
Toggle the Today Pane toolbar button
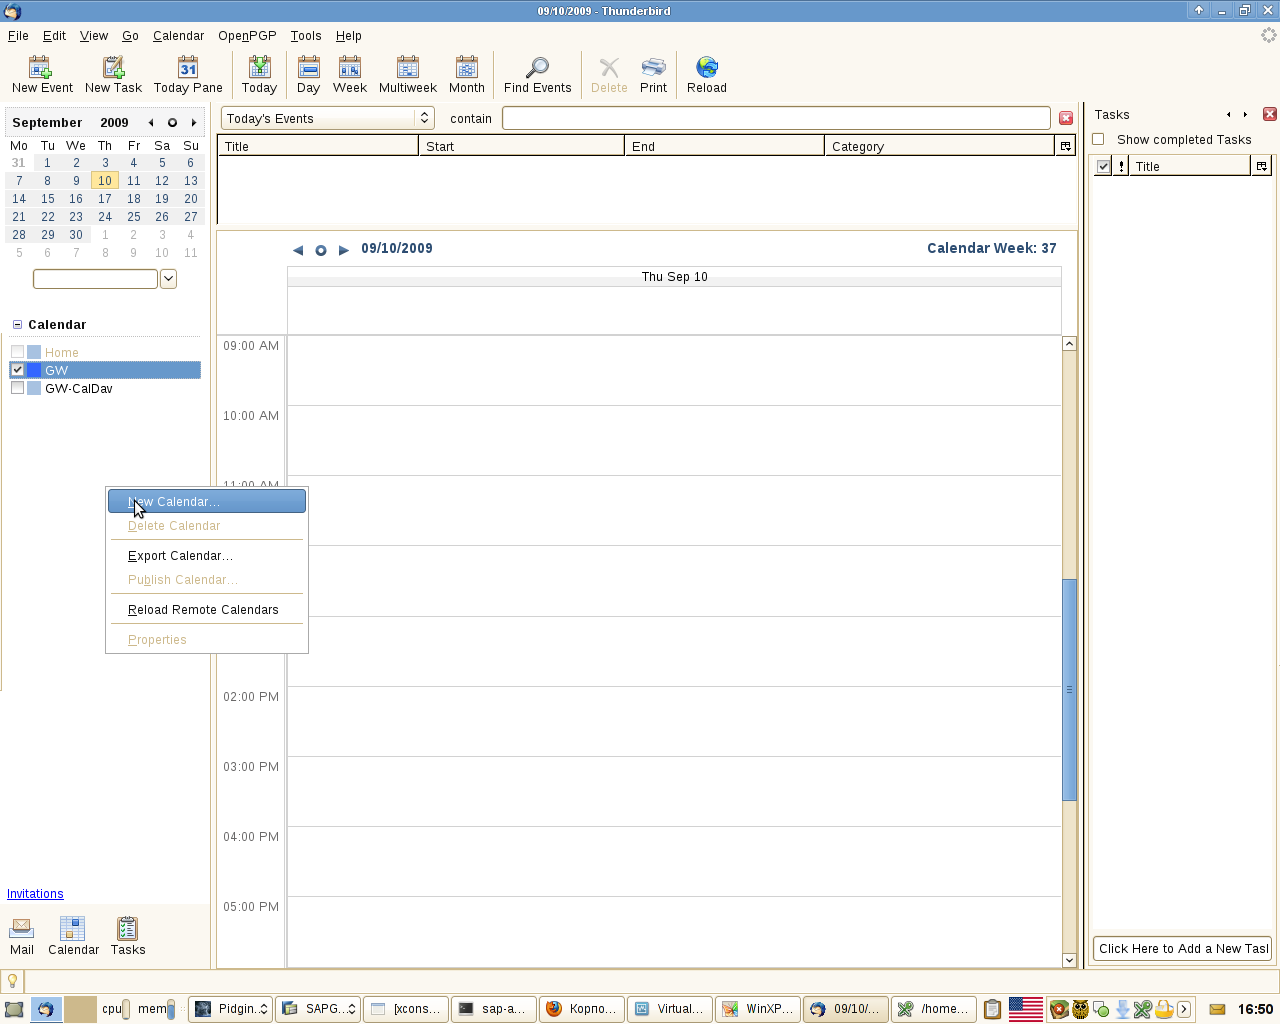[x=188, y=75]
